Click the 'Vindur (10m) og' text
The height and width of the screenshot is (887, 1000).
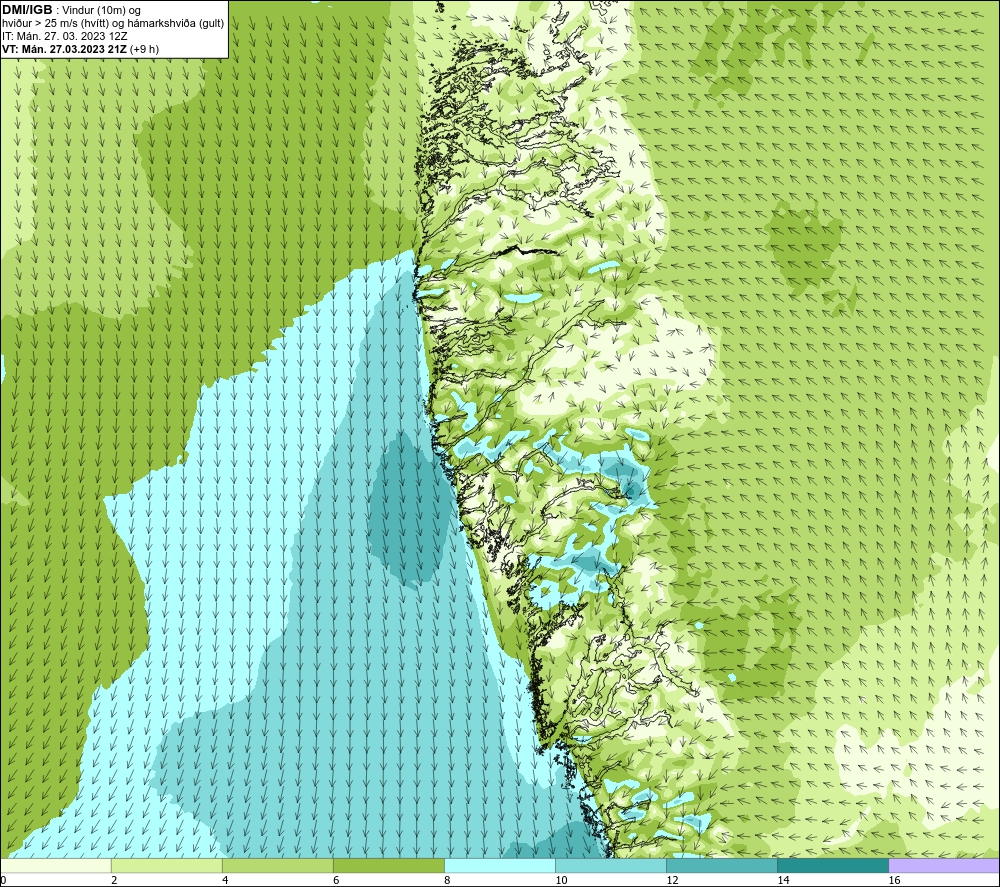click(103, 11)
